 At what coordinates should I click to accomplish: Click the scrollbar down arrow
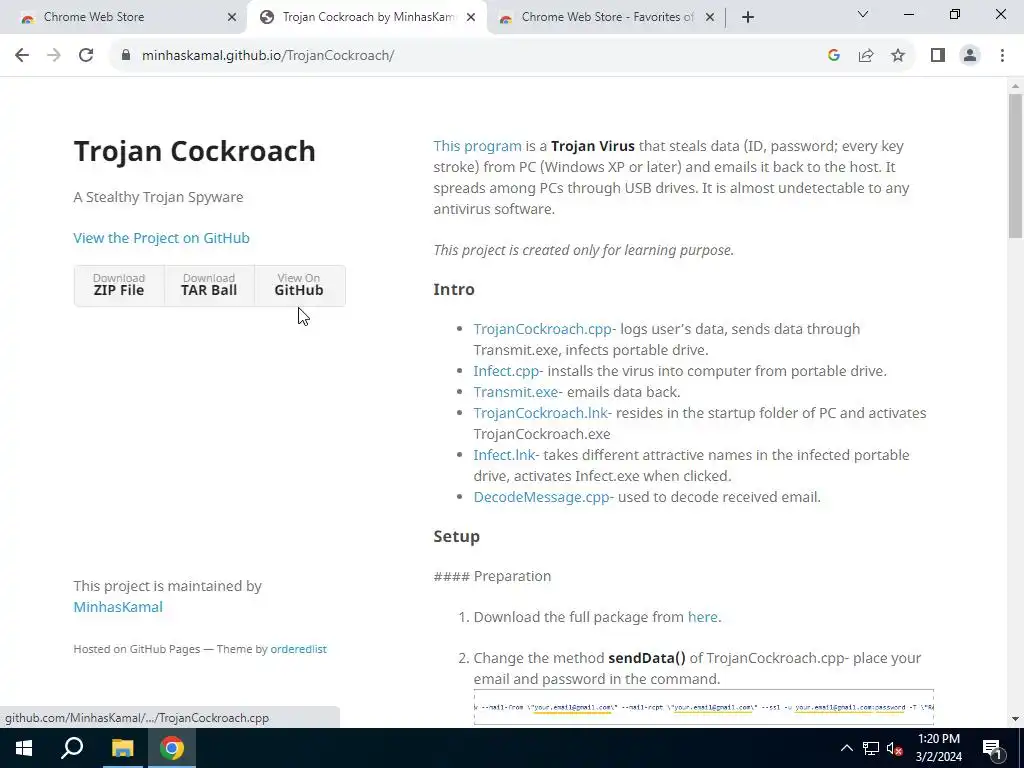pos(1015,719)
